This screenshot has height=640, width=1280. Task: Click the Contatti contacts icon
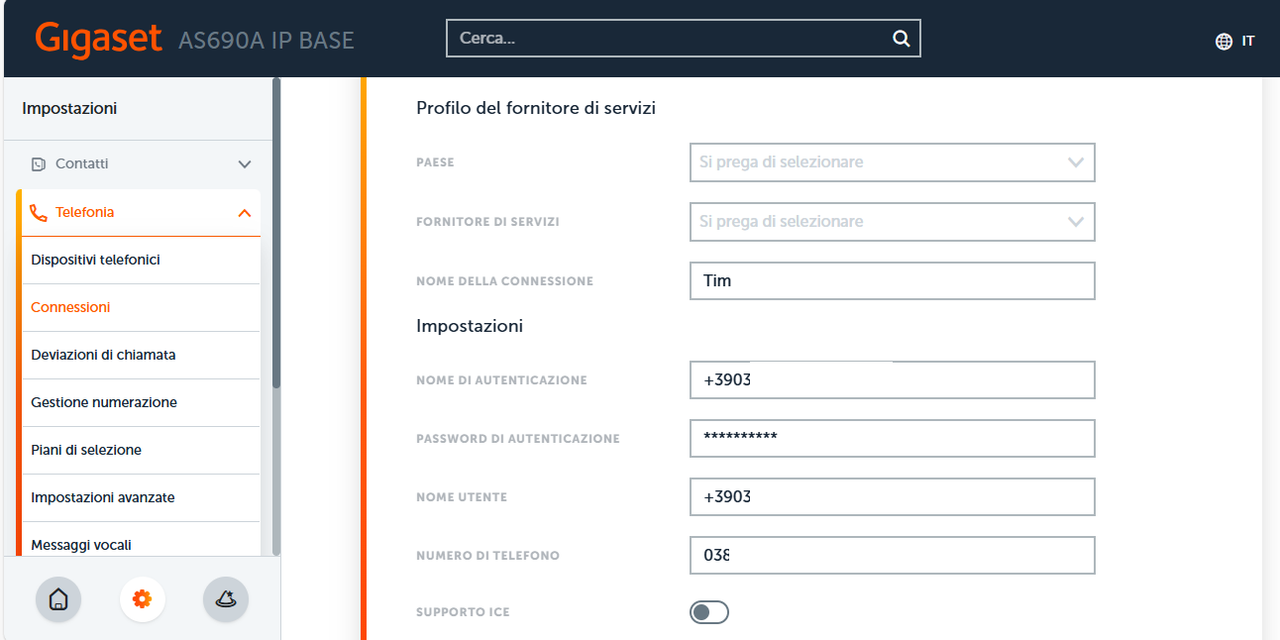click(x=39, y=164)
